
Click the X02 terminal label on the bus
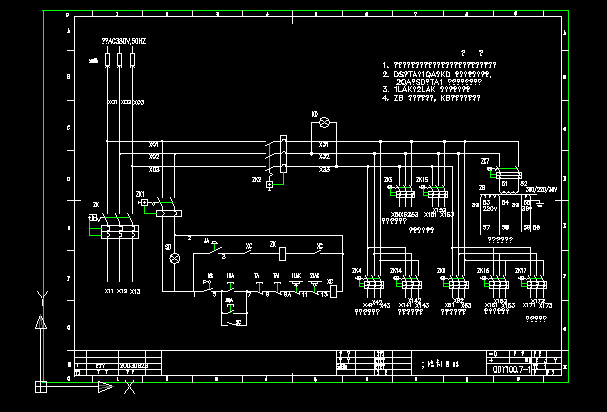(x=154, y=157)
